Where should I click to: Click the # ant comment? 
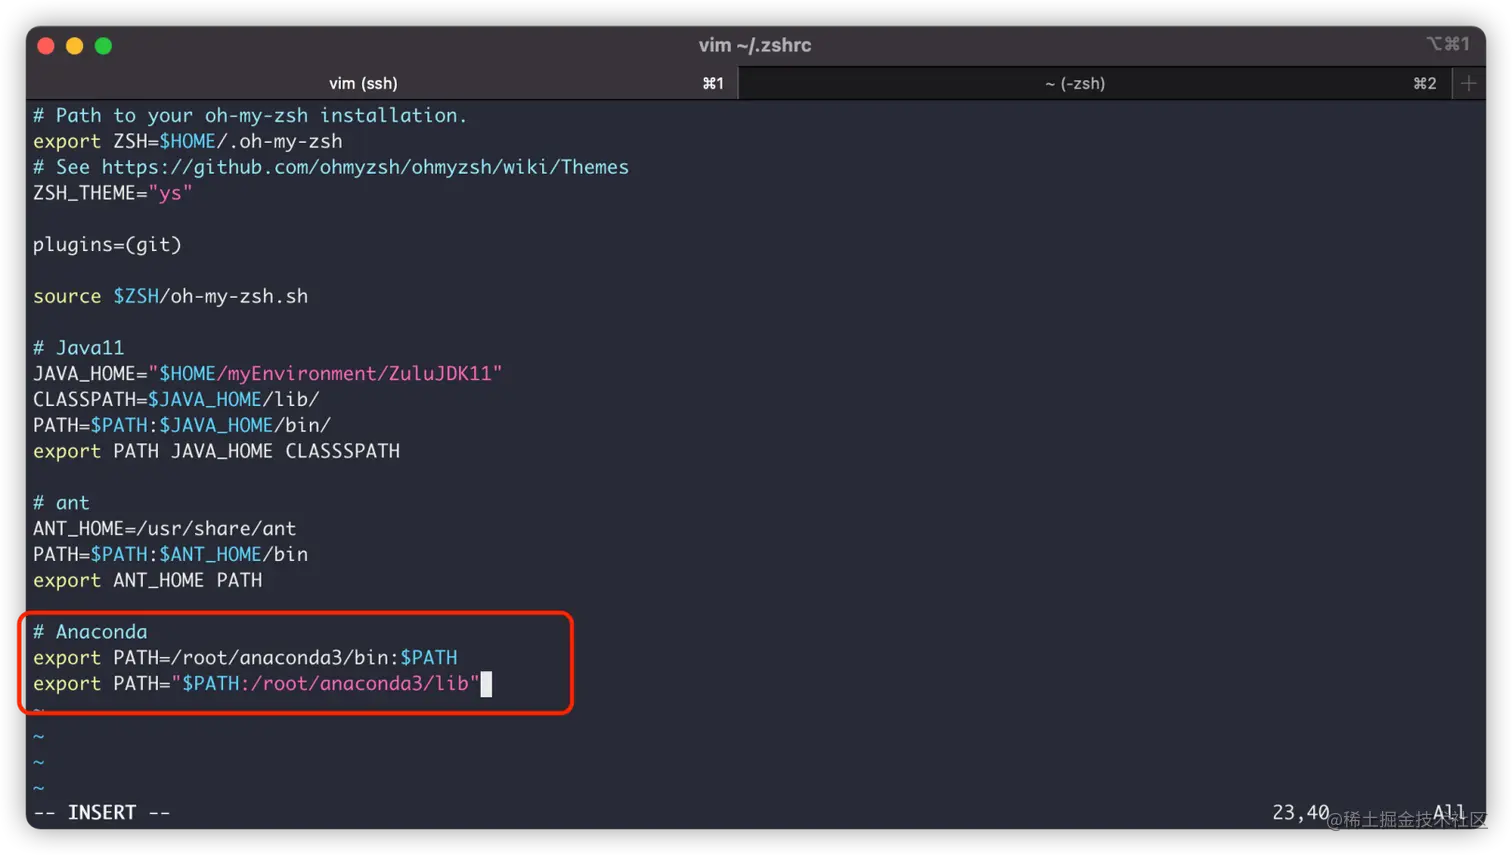click(x=61, y=503)
